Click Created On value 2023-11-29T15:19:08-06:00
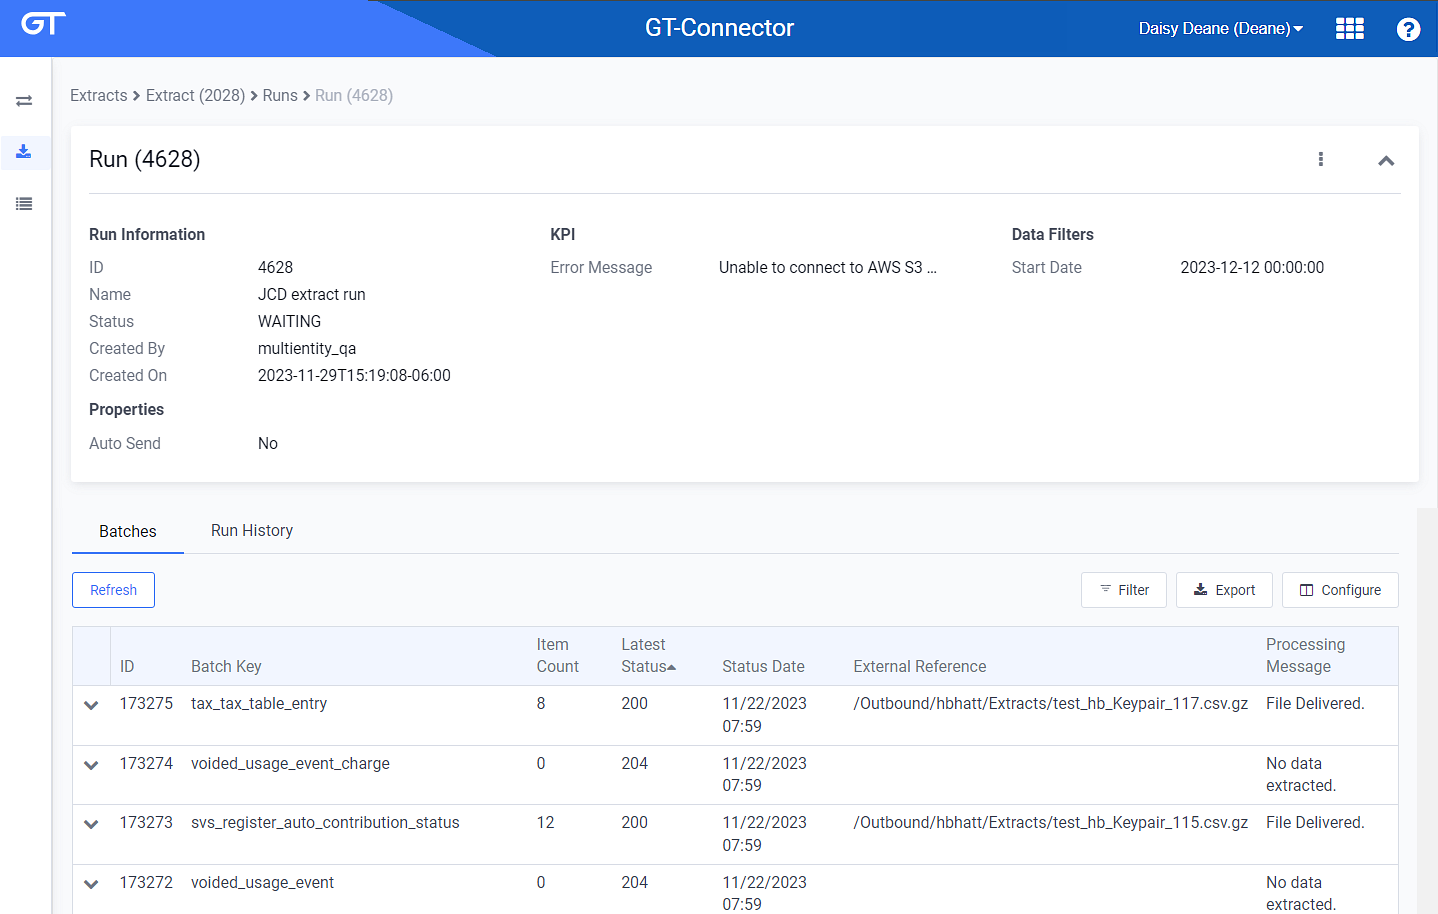Image resolution: width=1438 pixels, height=914 pixels. (x=354, y=375)
